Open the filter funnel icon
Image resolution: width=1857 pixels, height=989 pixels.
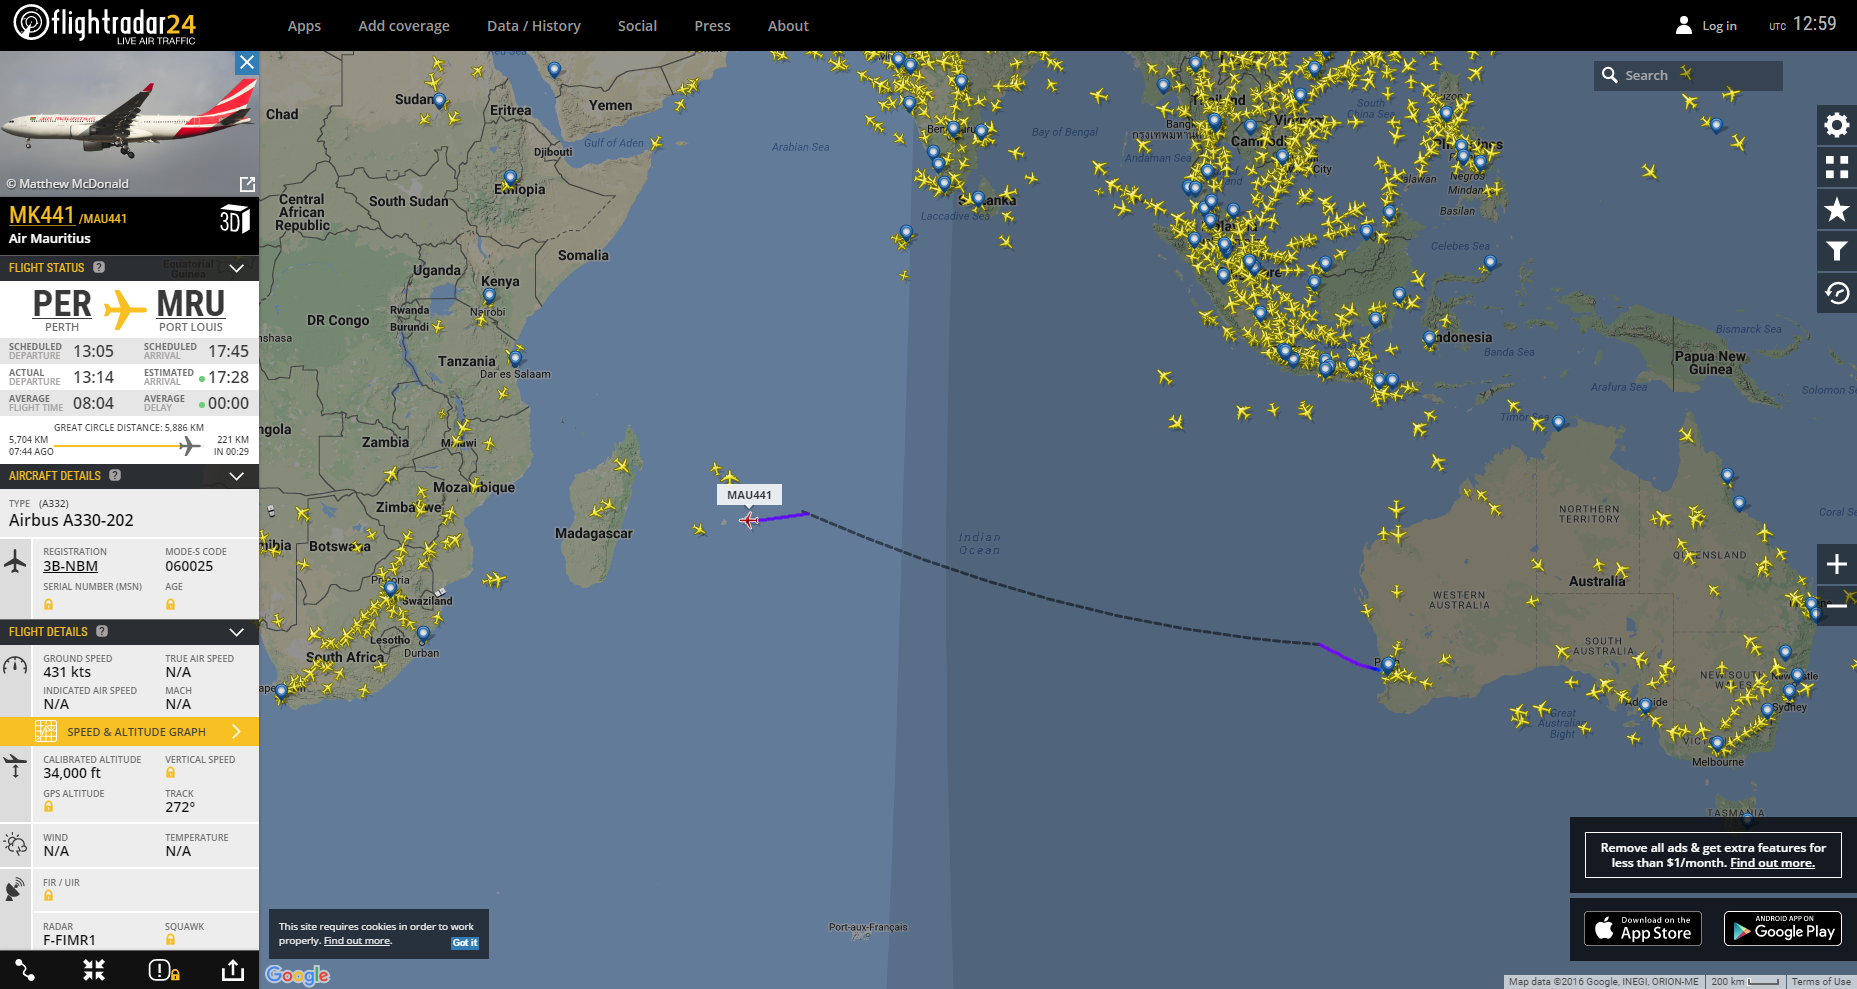tap(1836, 251)
